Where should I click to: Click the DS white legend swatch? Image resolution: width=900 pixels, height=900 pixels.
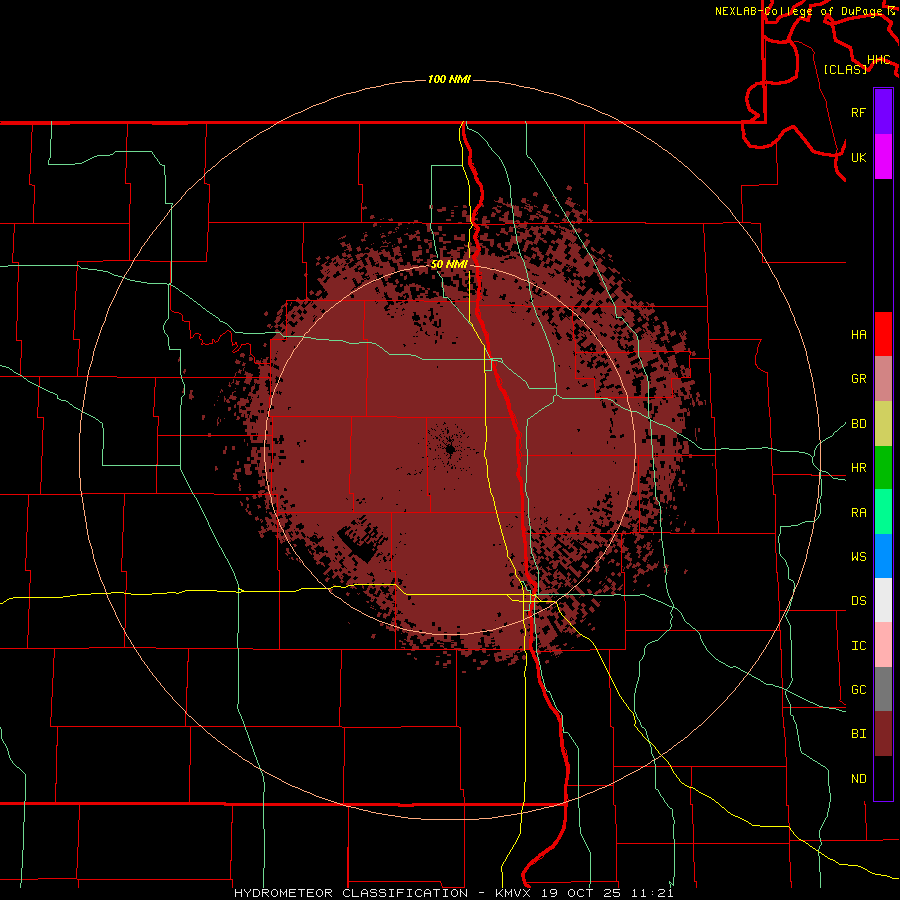pyautogui.click(x=883, y=600)
